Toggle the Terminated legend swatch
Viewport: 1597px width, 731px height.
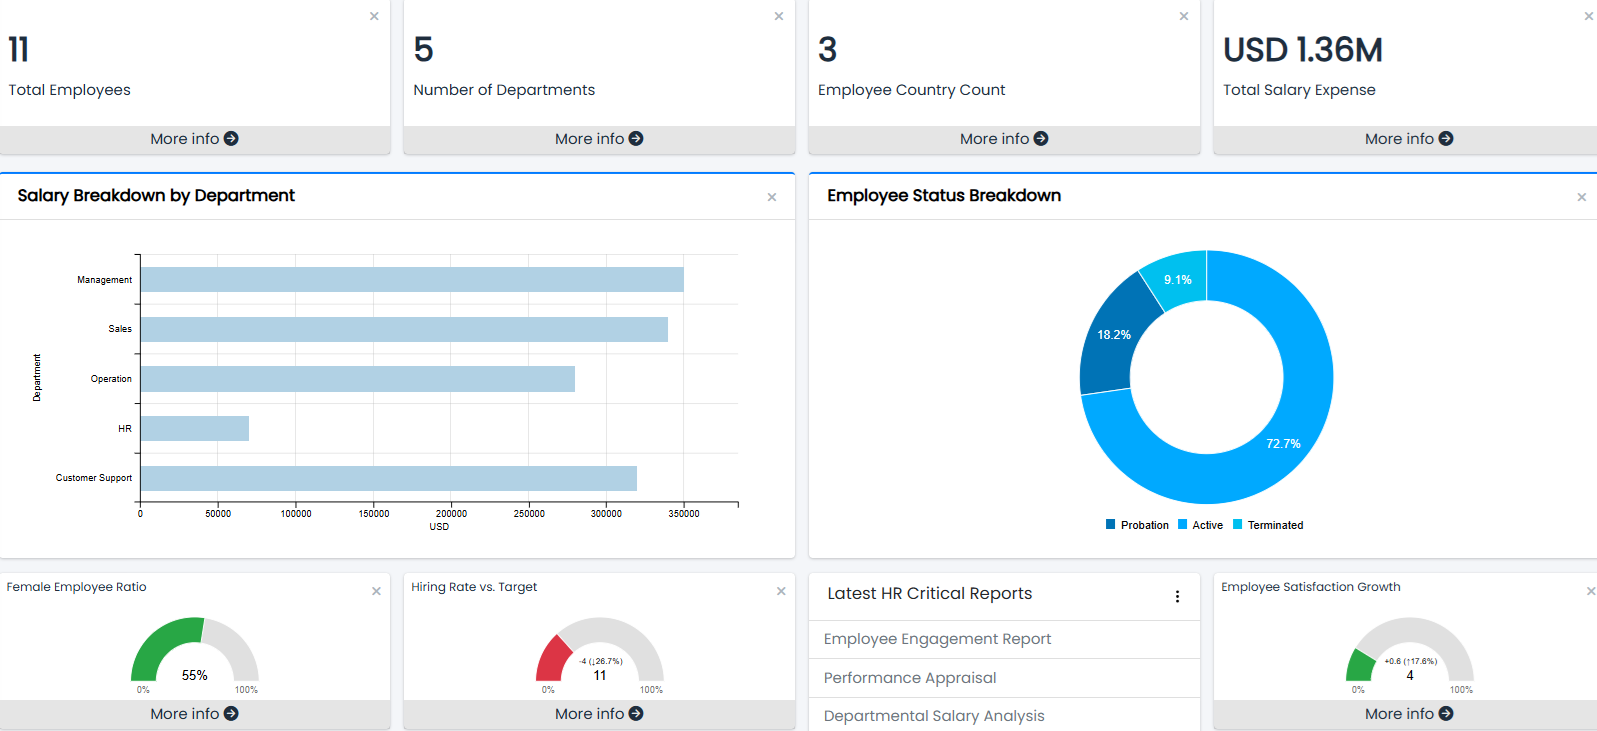(1238, 524)
